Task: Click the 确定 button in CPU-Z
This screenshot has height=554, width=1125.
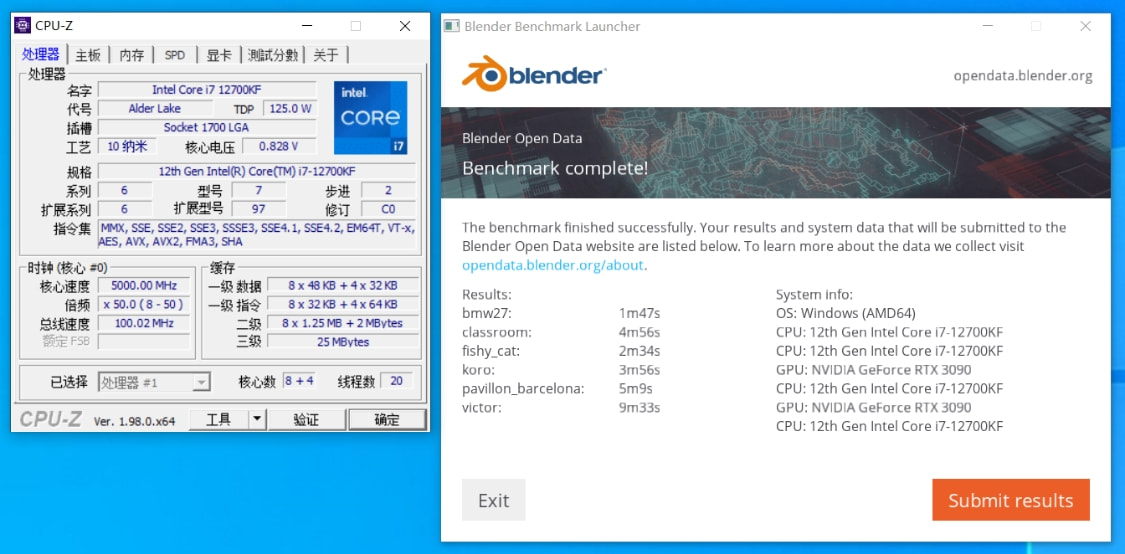Action: click(387, 420)
